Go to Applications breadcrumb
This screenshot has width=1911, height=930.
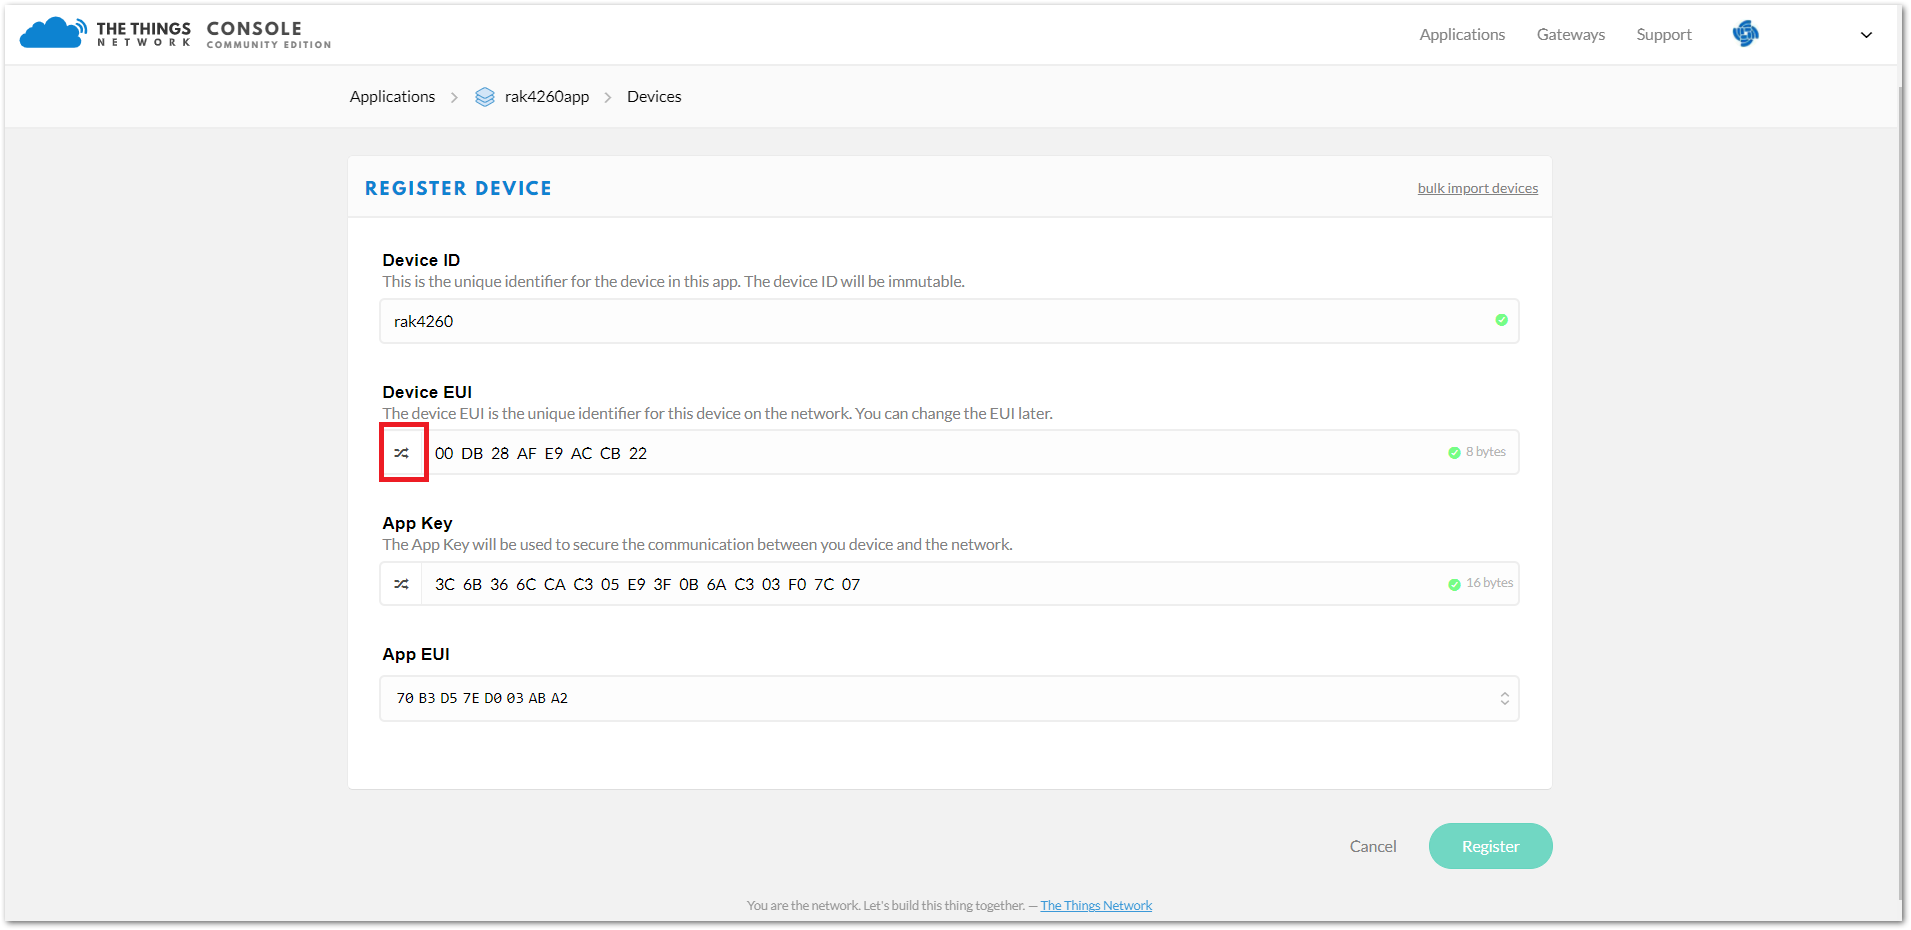[392, 97]
